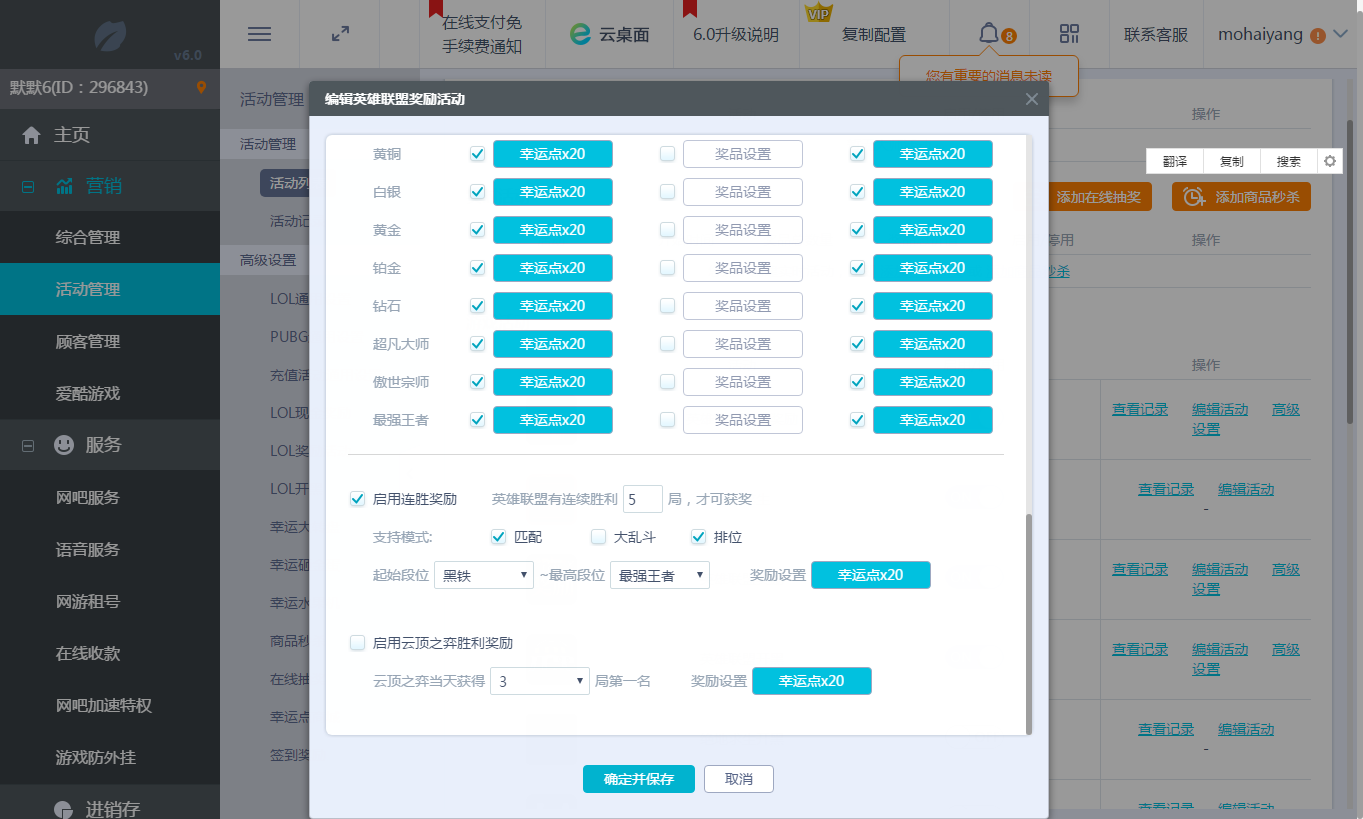
Task: Collapse the 服务 sidebar section
Action: point(28,445)
